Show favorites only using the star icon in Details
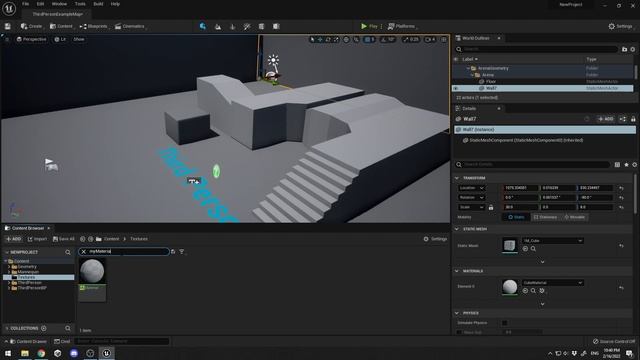The height and width of the screenshot is (360, 640). (x=626, y=164)
